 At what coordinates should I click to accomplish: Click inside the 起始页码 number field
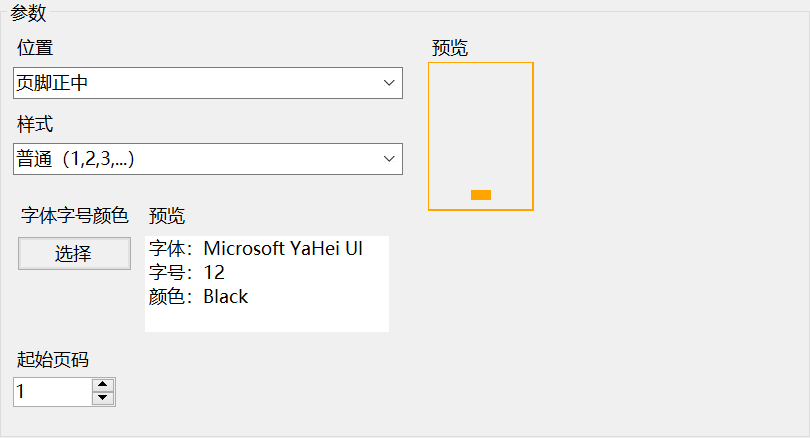pyautogui.click(x=53, y=392)
